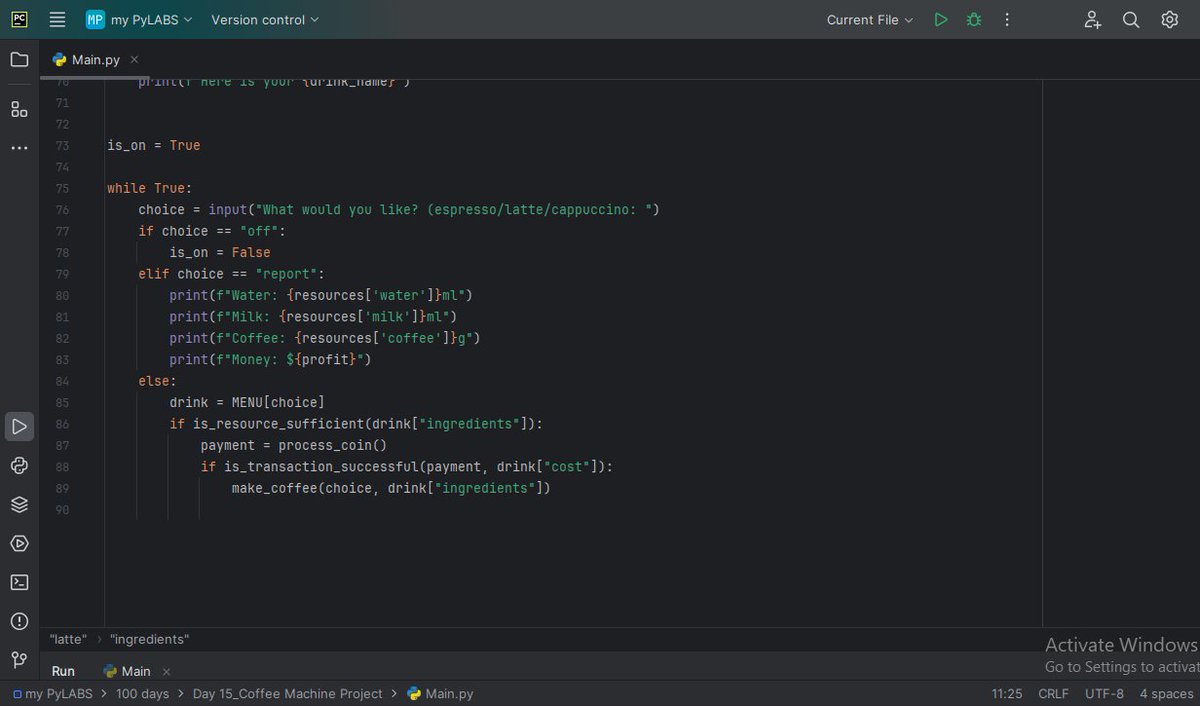This screenshot has height=706, width=1200.
Task: Show more tool windows ellipsis icon
Action: click(x=19, y=148)
